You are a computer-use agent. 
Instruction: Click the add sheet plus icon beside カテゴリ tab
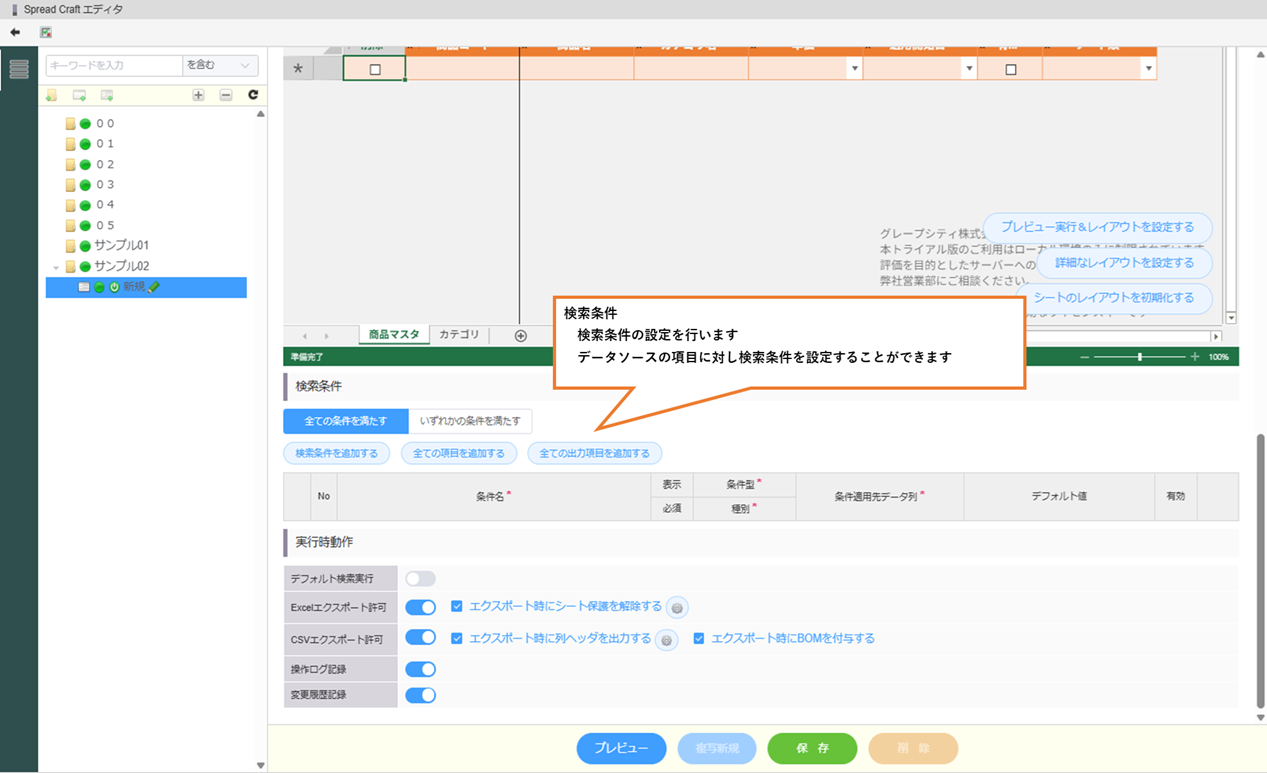pos(520,336)
